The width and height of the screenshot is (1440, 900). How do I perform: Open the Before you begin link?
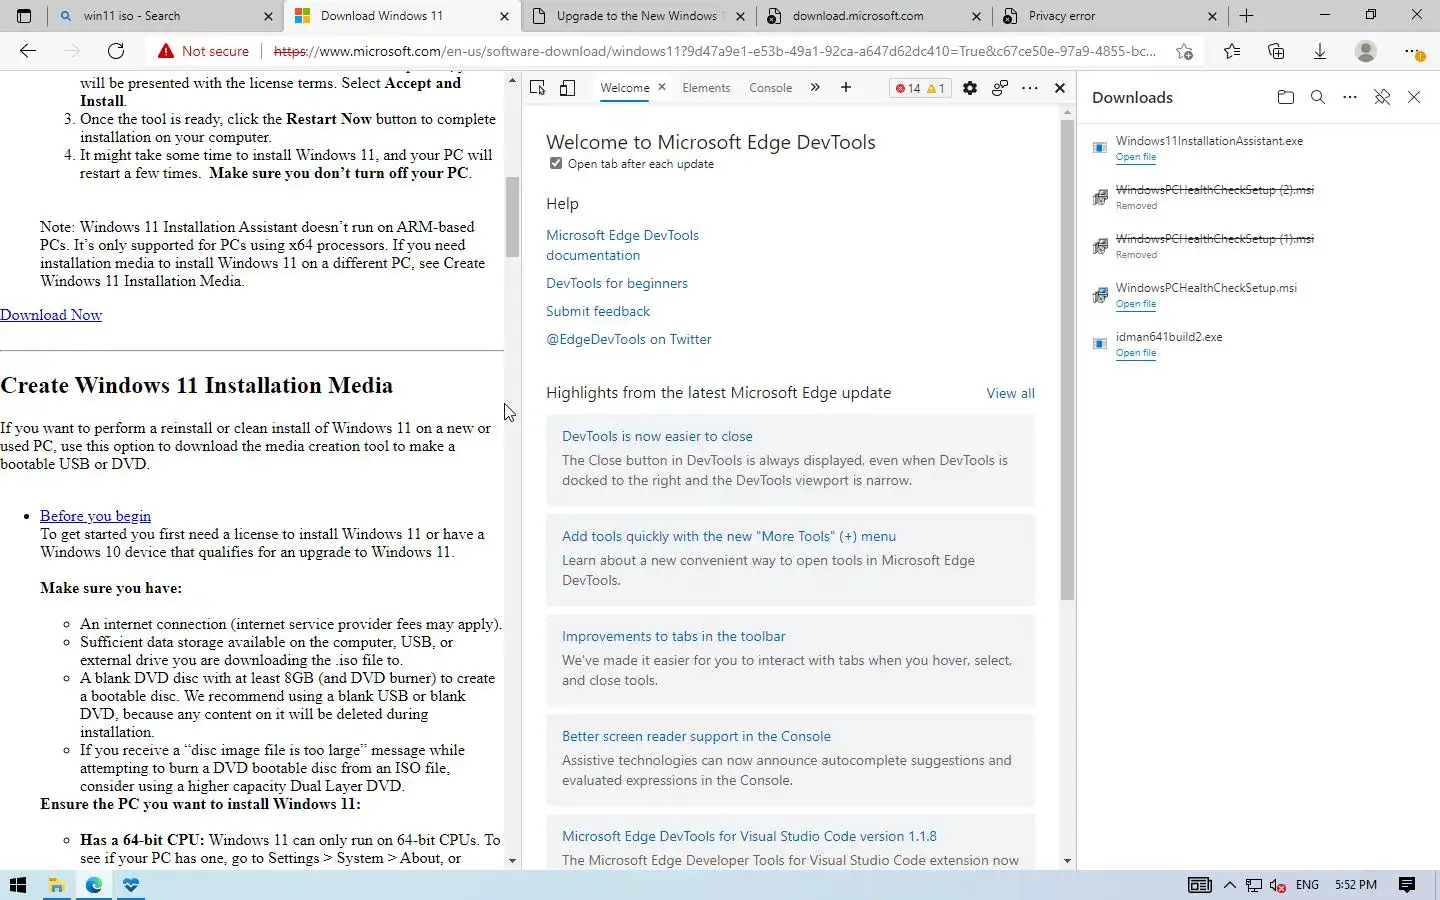coord(95,516)
